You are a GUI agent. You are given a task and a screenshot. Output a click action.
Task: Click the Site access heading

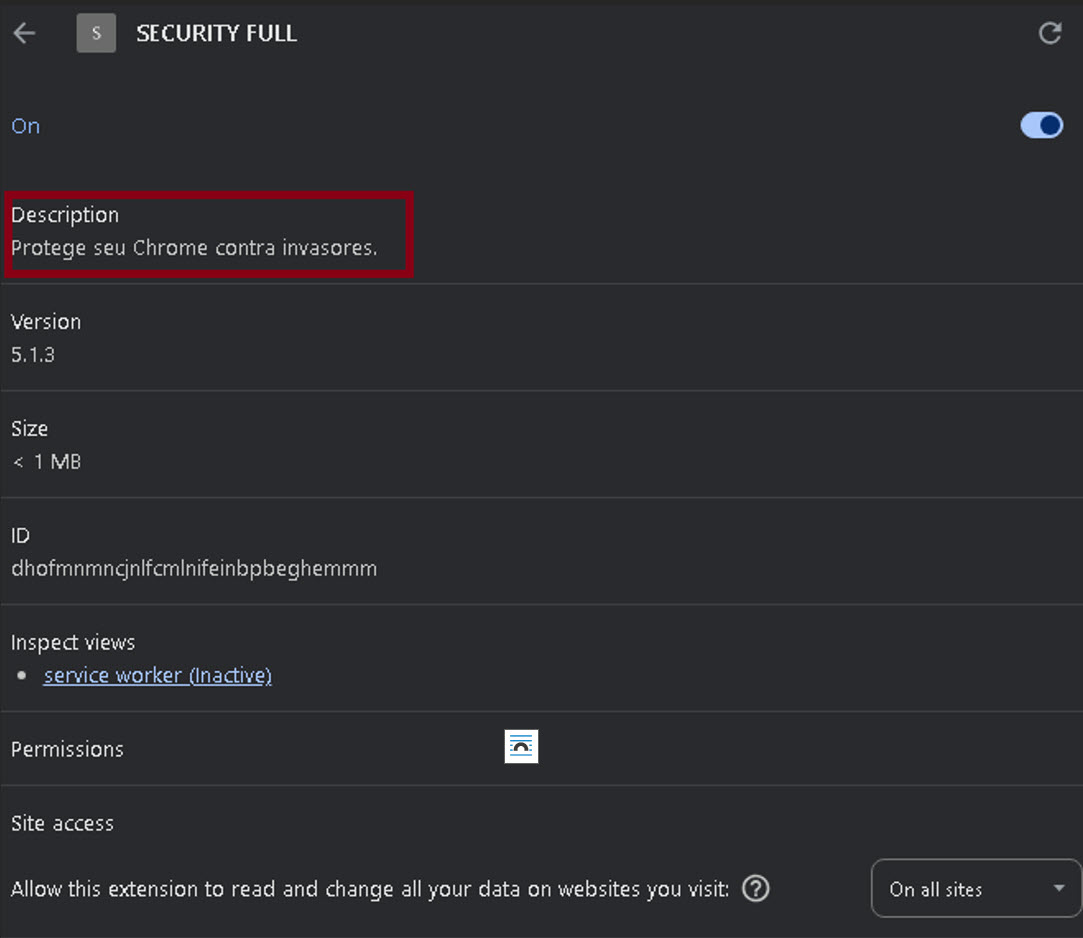(x=61, y=822)
